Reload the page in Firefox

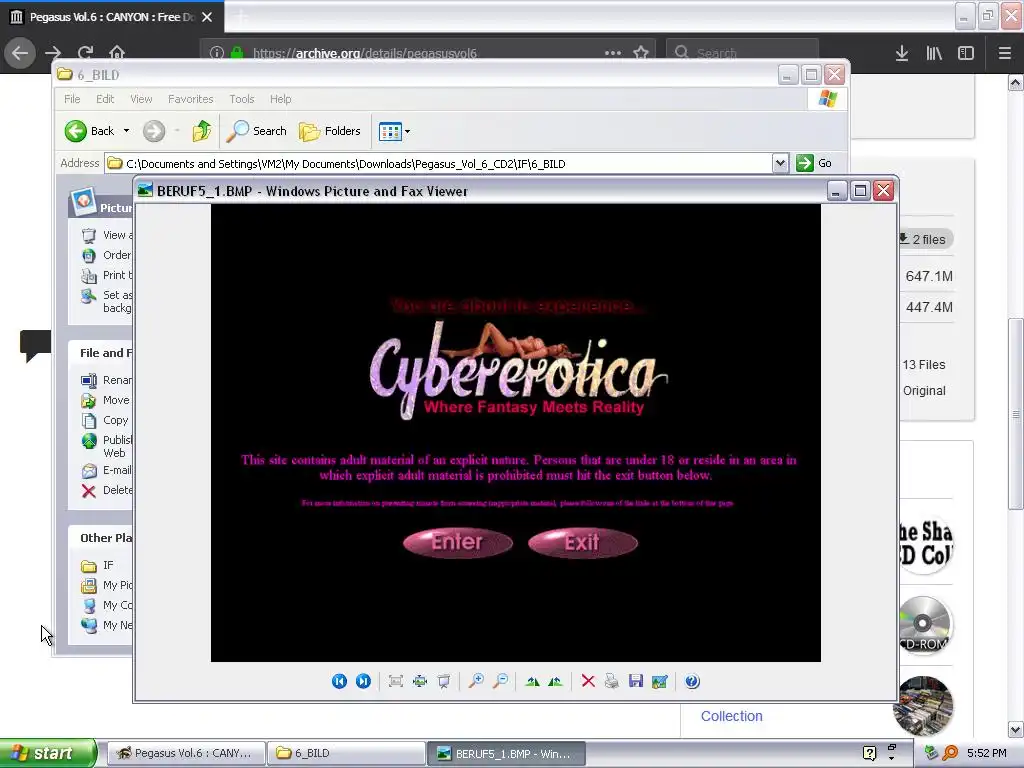tap(85, 53)
